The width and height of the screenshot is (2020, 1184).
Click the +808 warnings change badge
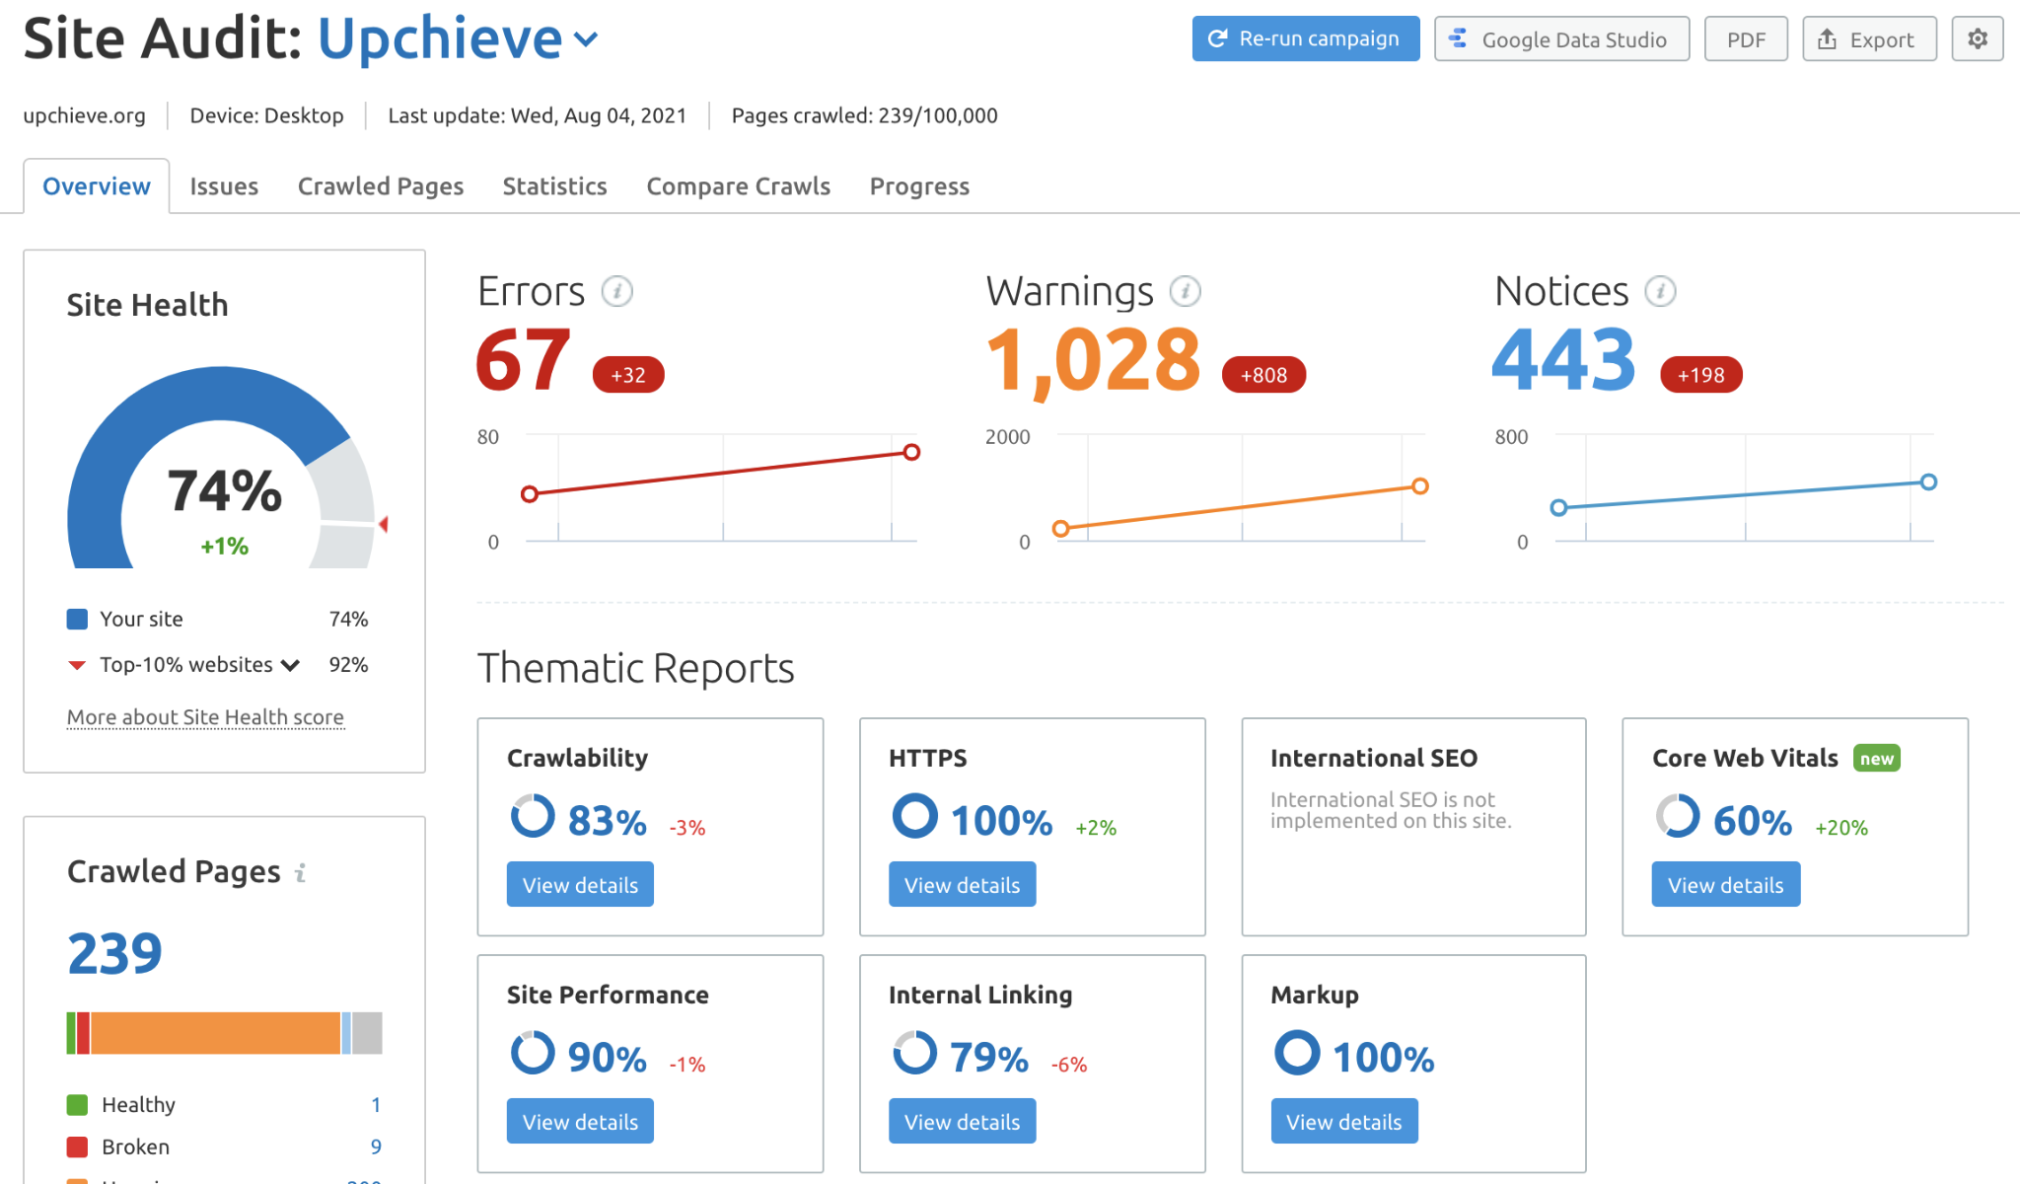(x=1263, y=375)
